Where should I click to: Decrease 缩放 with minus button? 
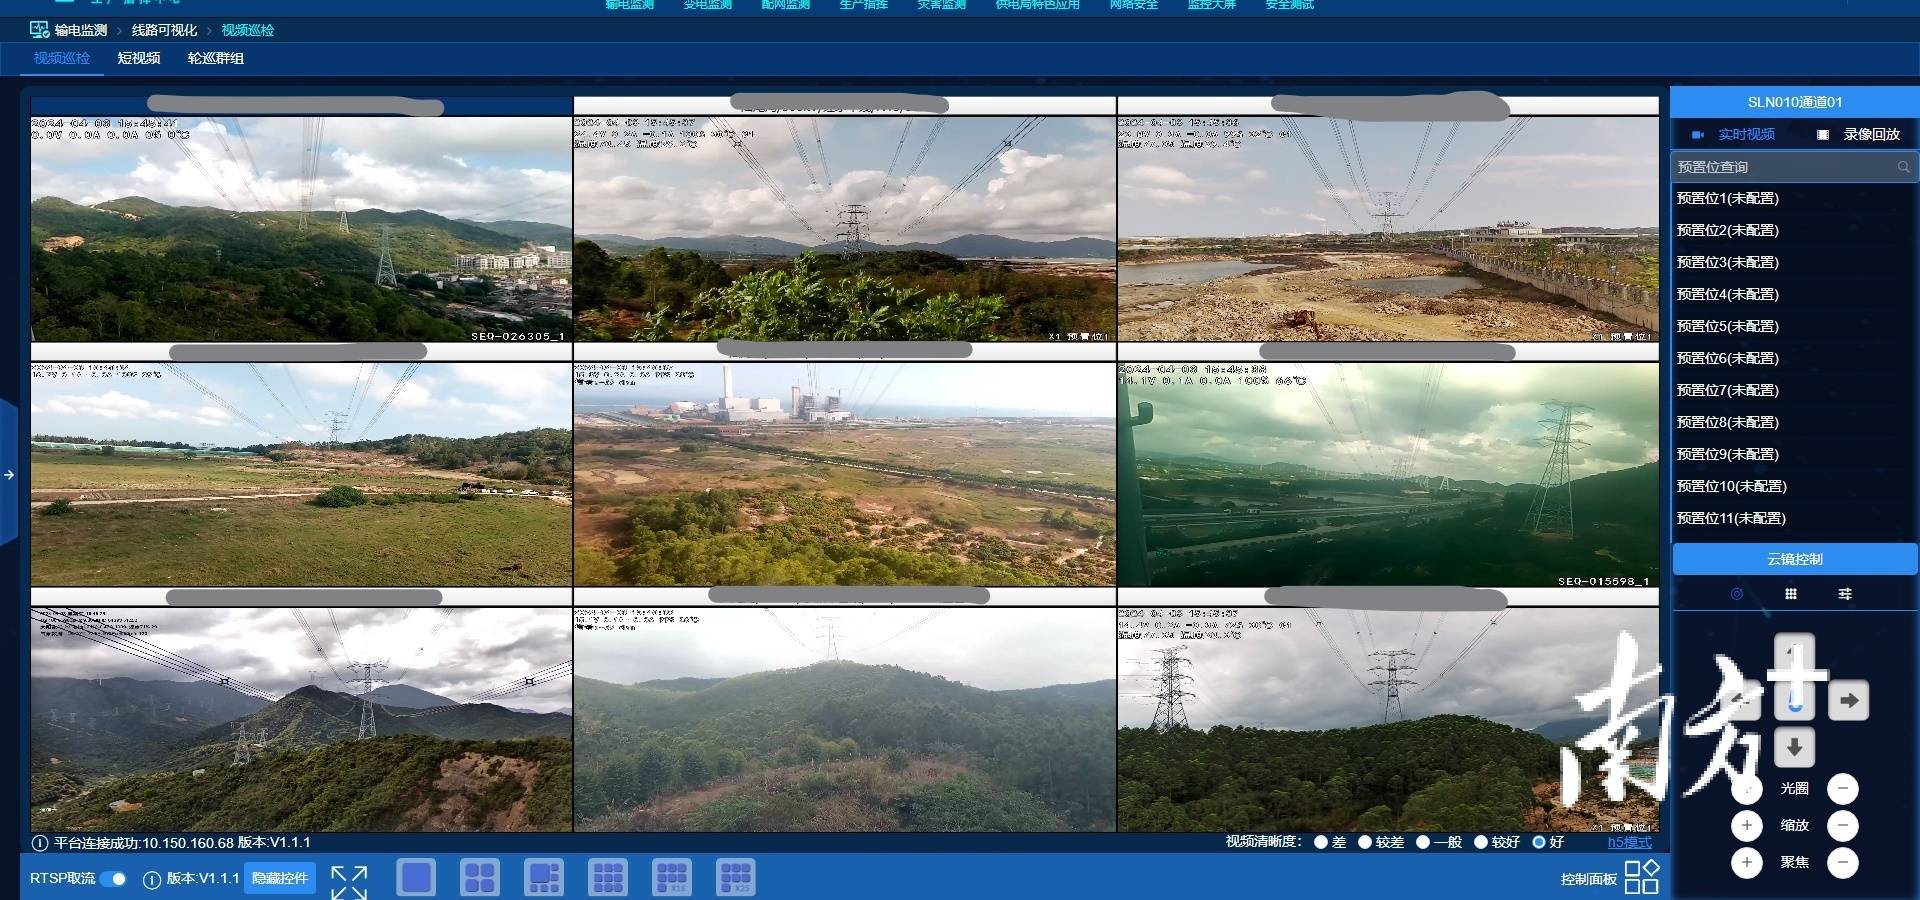1843,825
